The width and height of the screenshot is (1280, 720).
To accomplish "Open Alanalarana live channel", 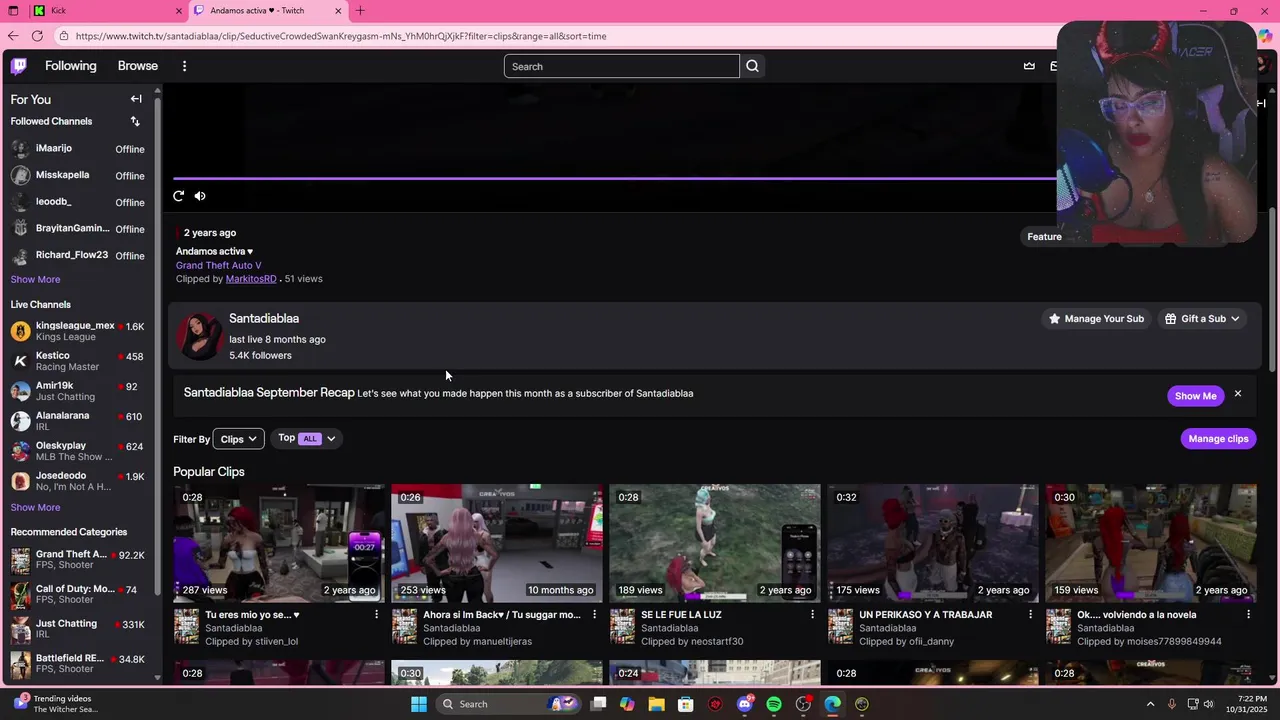I will click(x=78, y=421).
